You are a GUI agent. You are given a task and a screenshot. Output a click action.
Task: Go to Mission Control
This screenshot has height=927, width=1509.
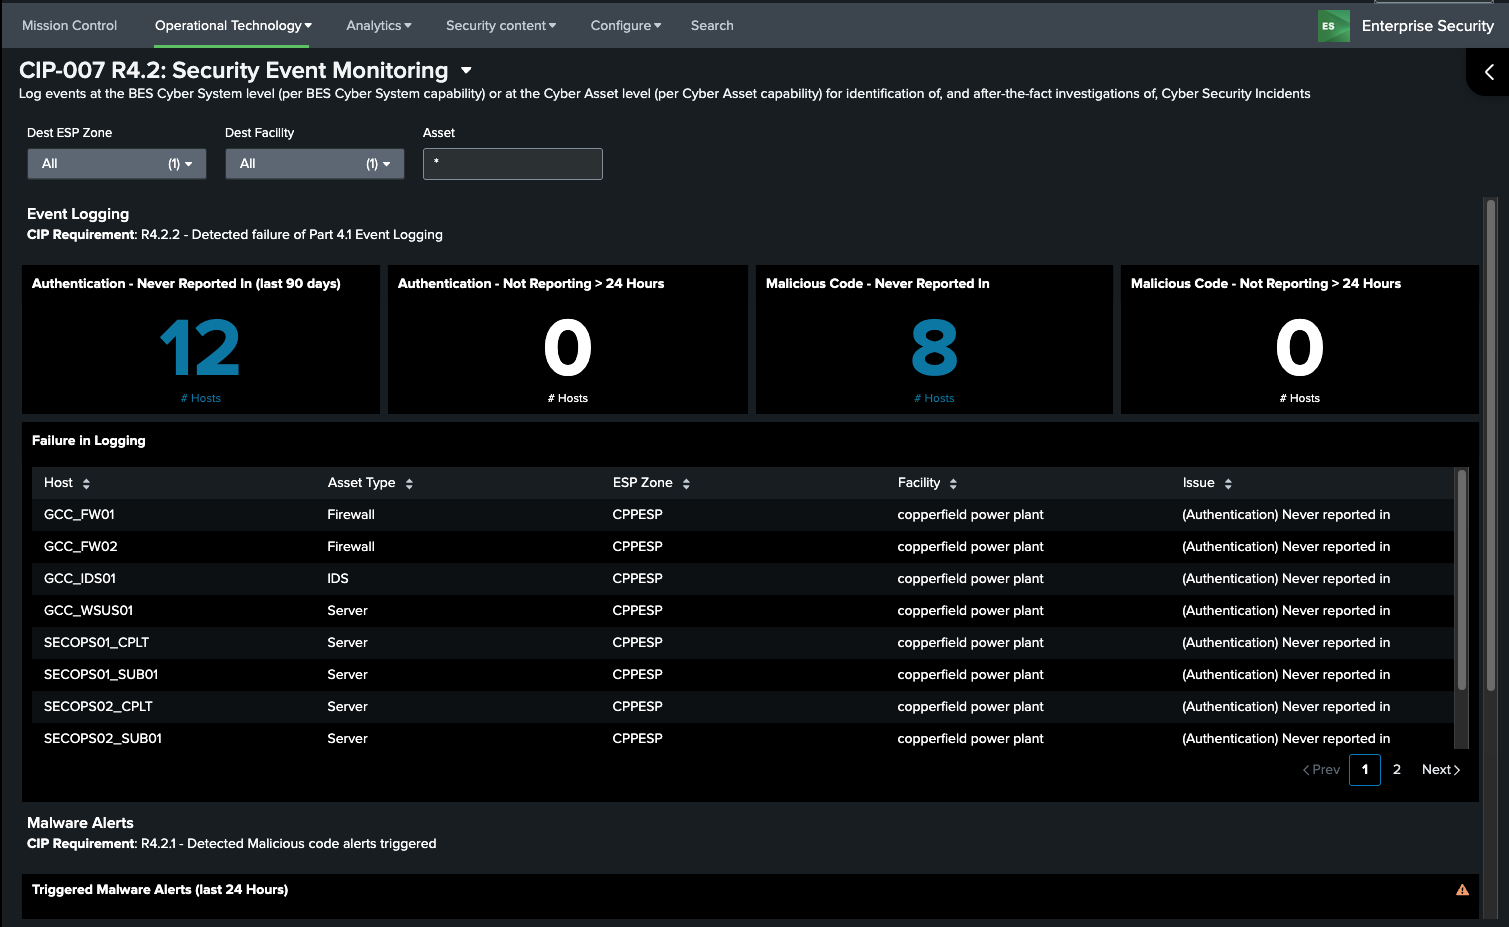(69, 26)
